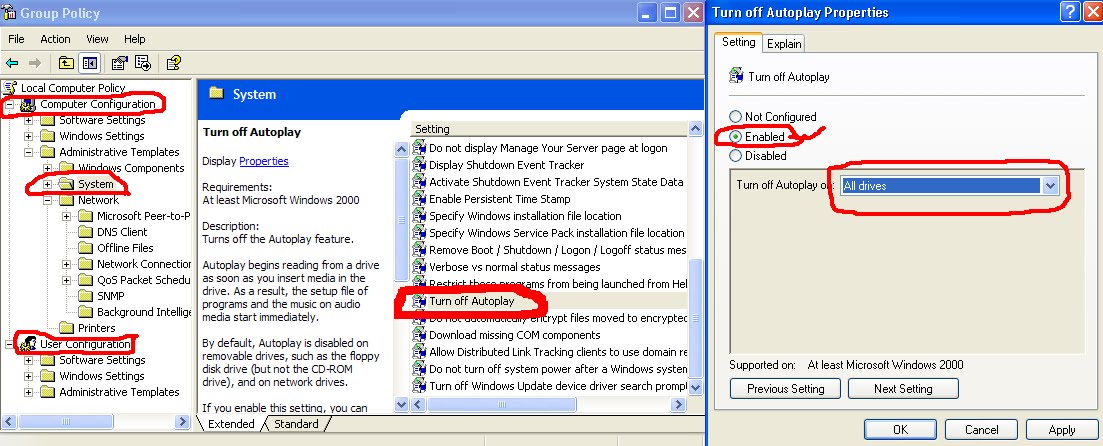
Task: Click the policy icon beside Turn off Autoplay row
Action: (x=419, y=301)
